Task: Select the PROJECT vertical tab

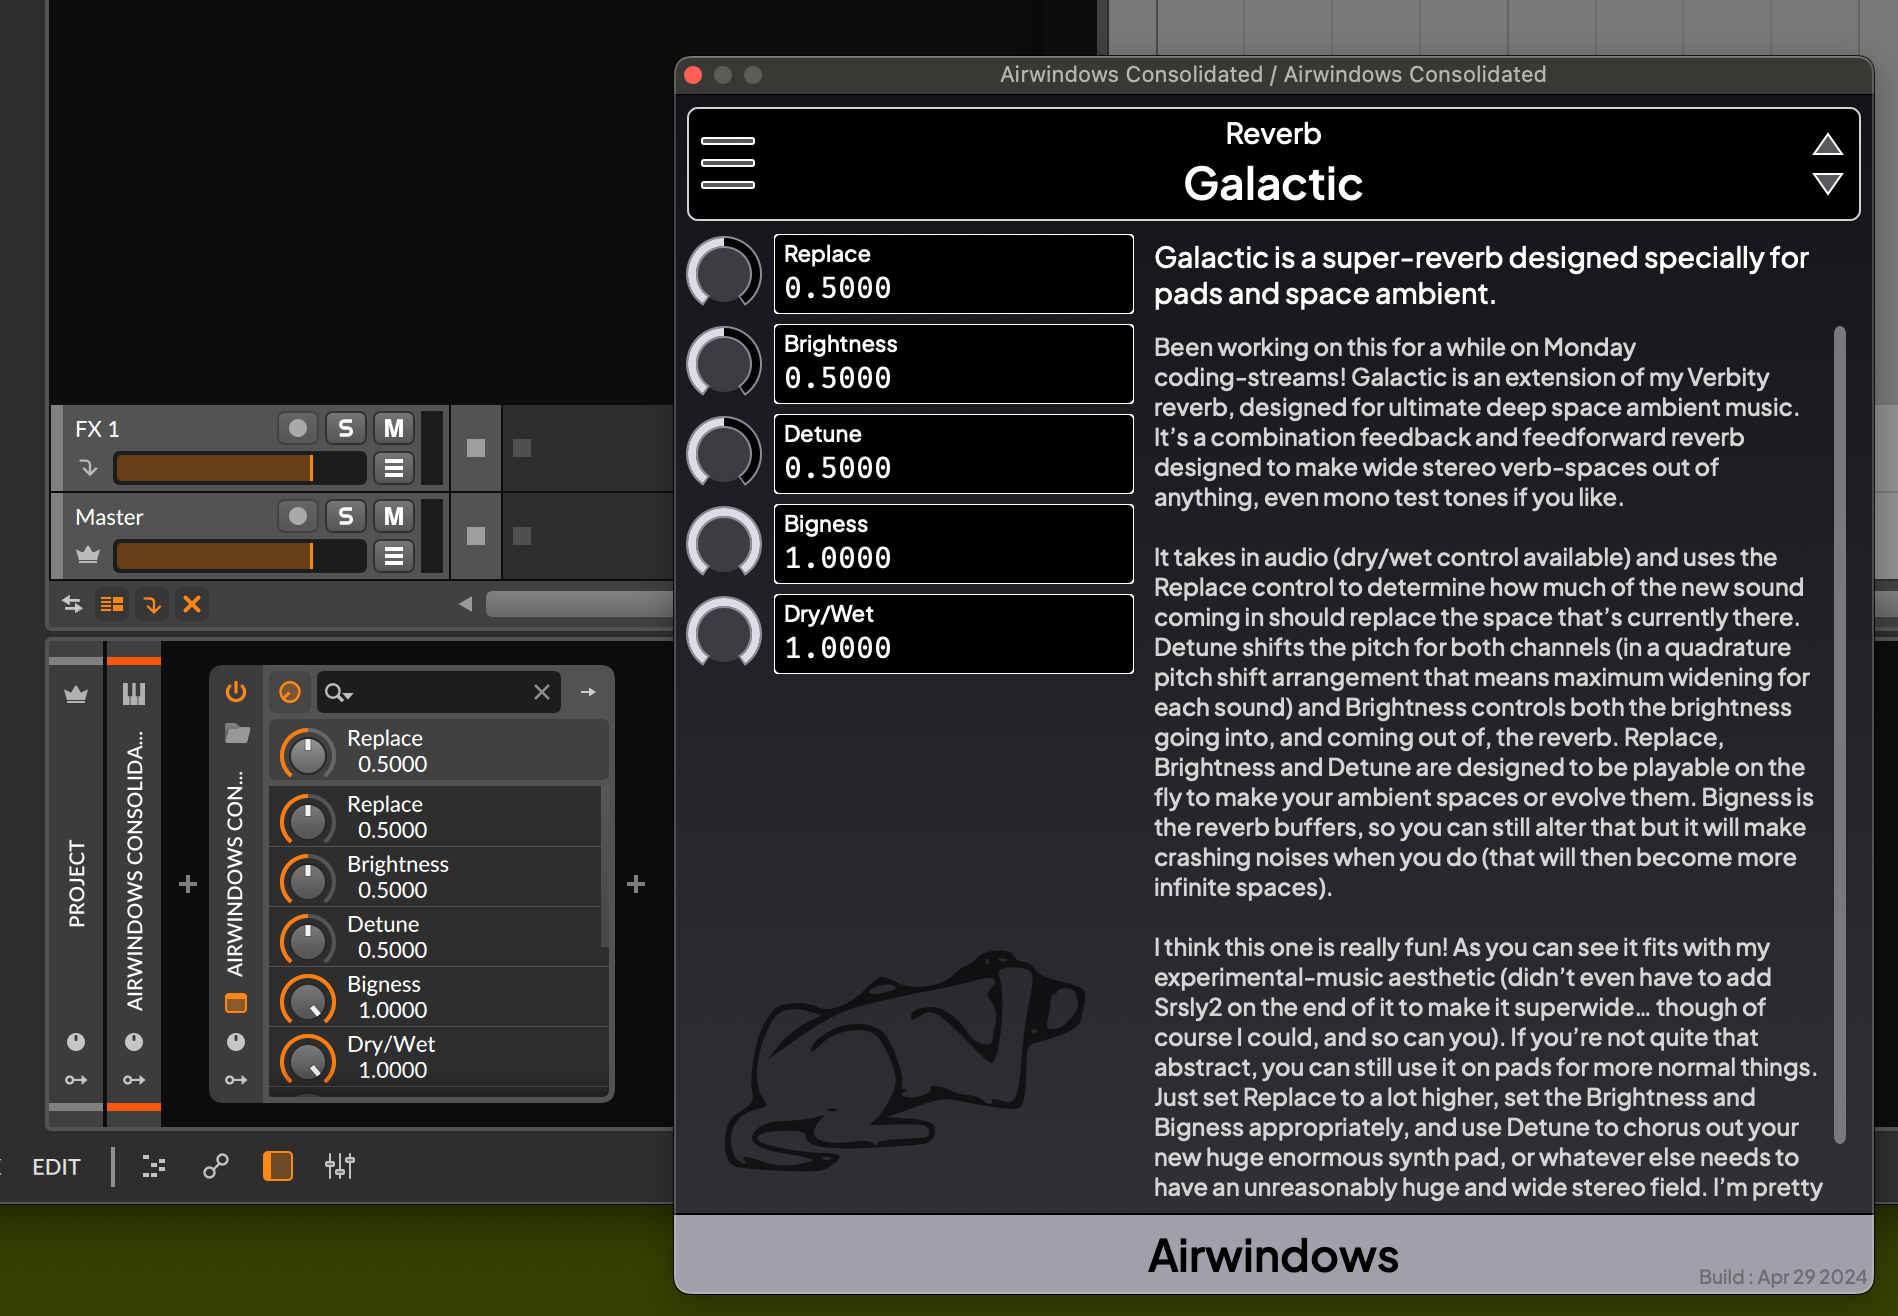Action: tap(76, 884)
